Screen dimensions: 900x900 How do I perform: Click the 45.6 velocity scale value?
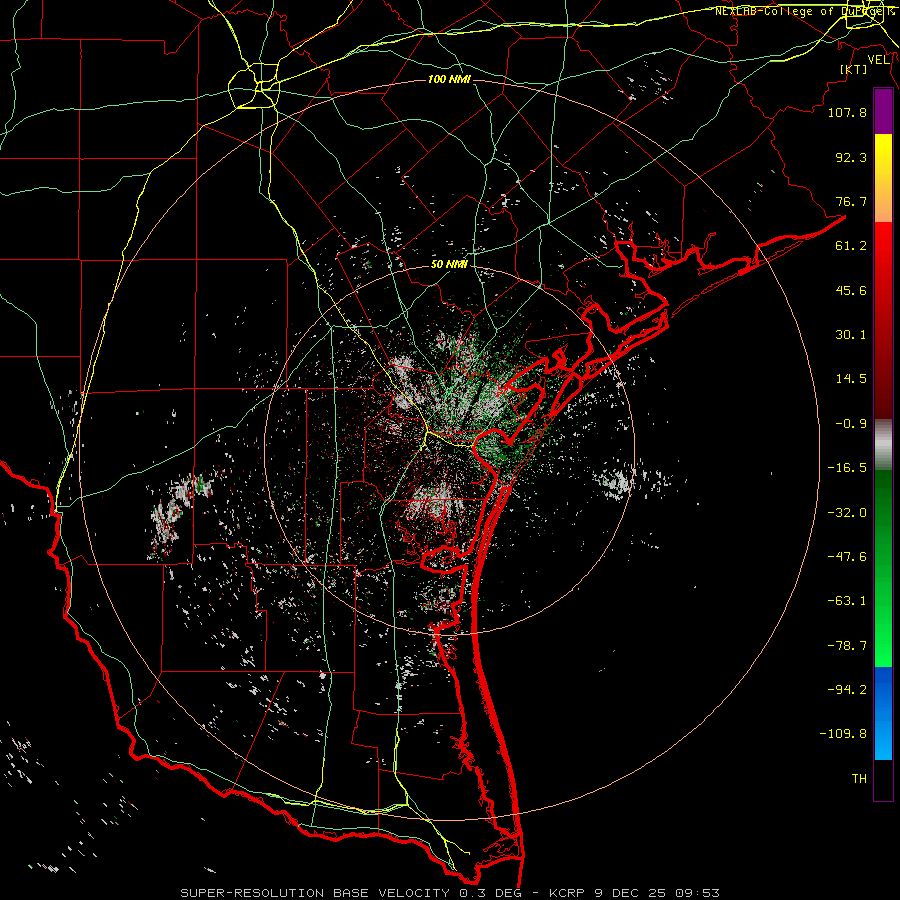coord(851,290)
